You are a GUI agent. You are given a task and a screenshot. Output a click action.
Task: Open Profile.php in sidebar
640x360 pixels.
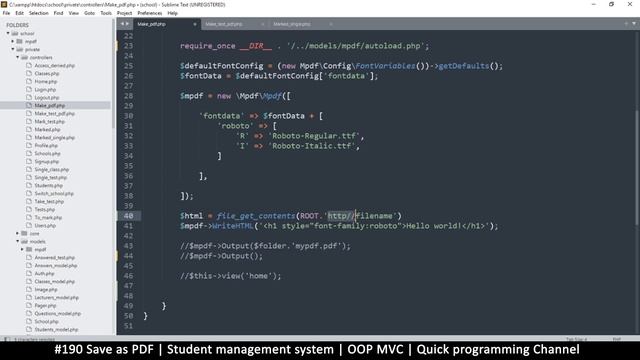[x=46, y=145]
